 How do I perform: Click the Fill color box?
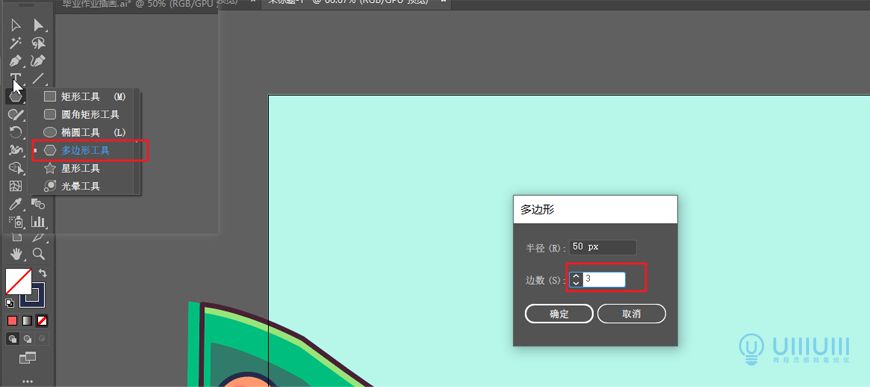pos(18,282)
